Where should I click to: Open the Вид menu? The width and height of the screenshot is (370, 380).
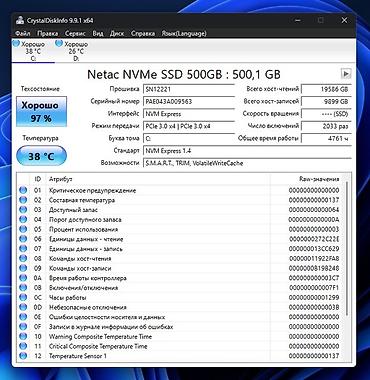tap(98, 33)
